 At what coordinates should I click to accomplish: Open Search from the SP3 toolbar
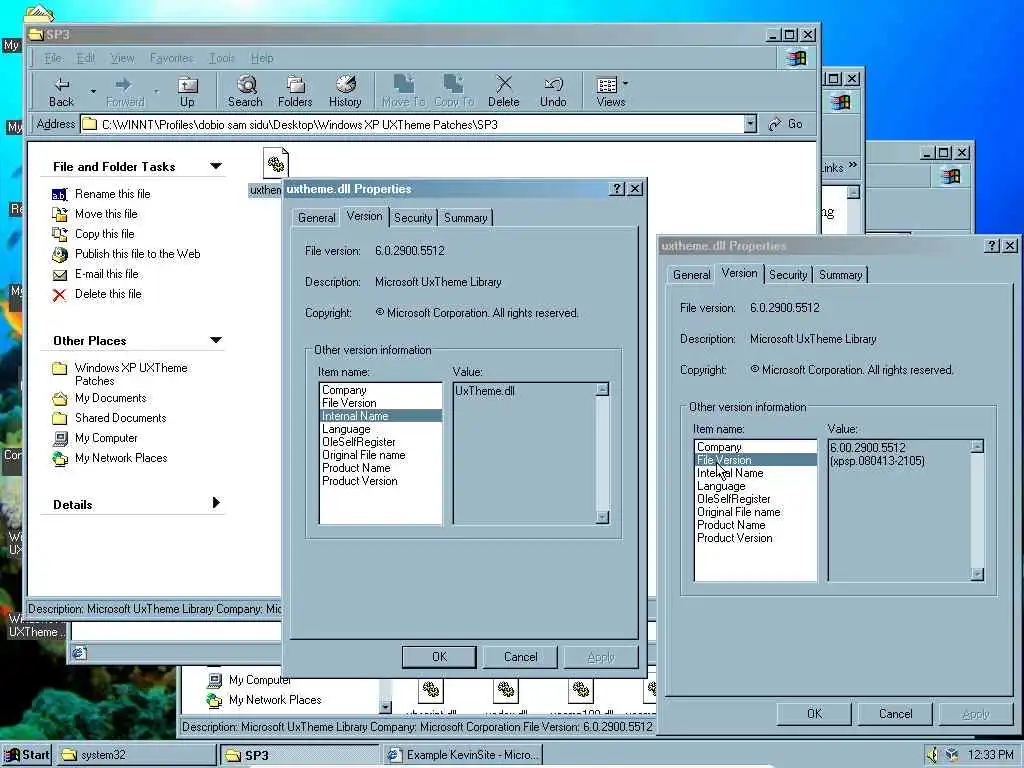(245, 91)
